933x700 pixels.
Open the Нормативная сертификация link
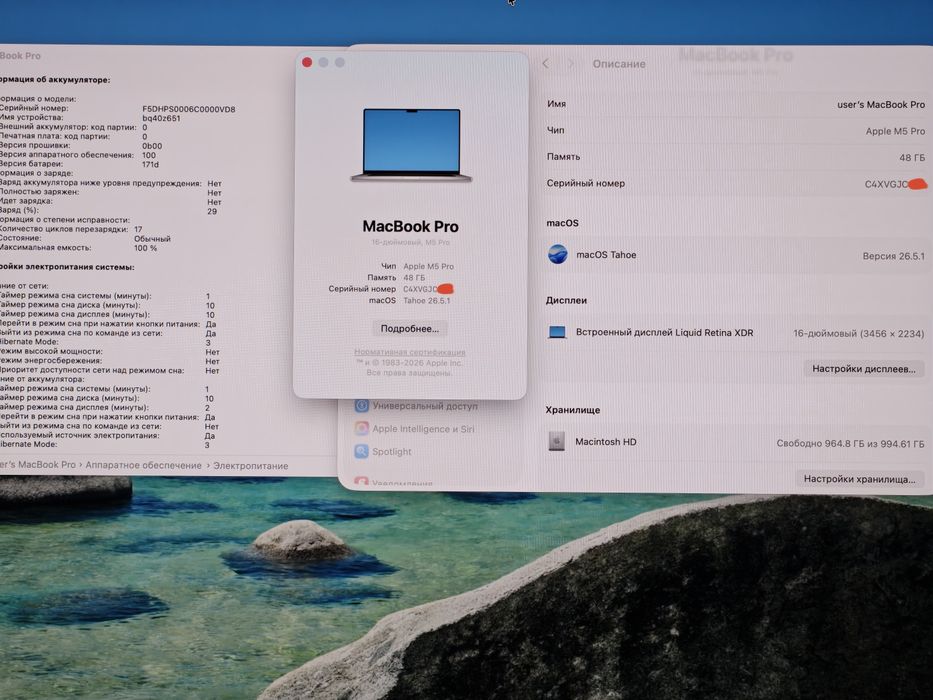pyautogui.click(x=410, y=352)
